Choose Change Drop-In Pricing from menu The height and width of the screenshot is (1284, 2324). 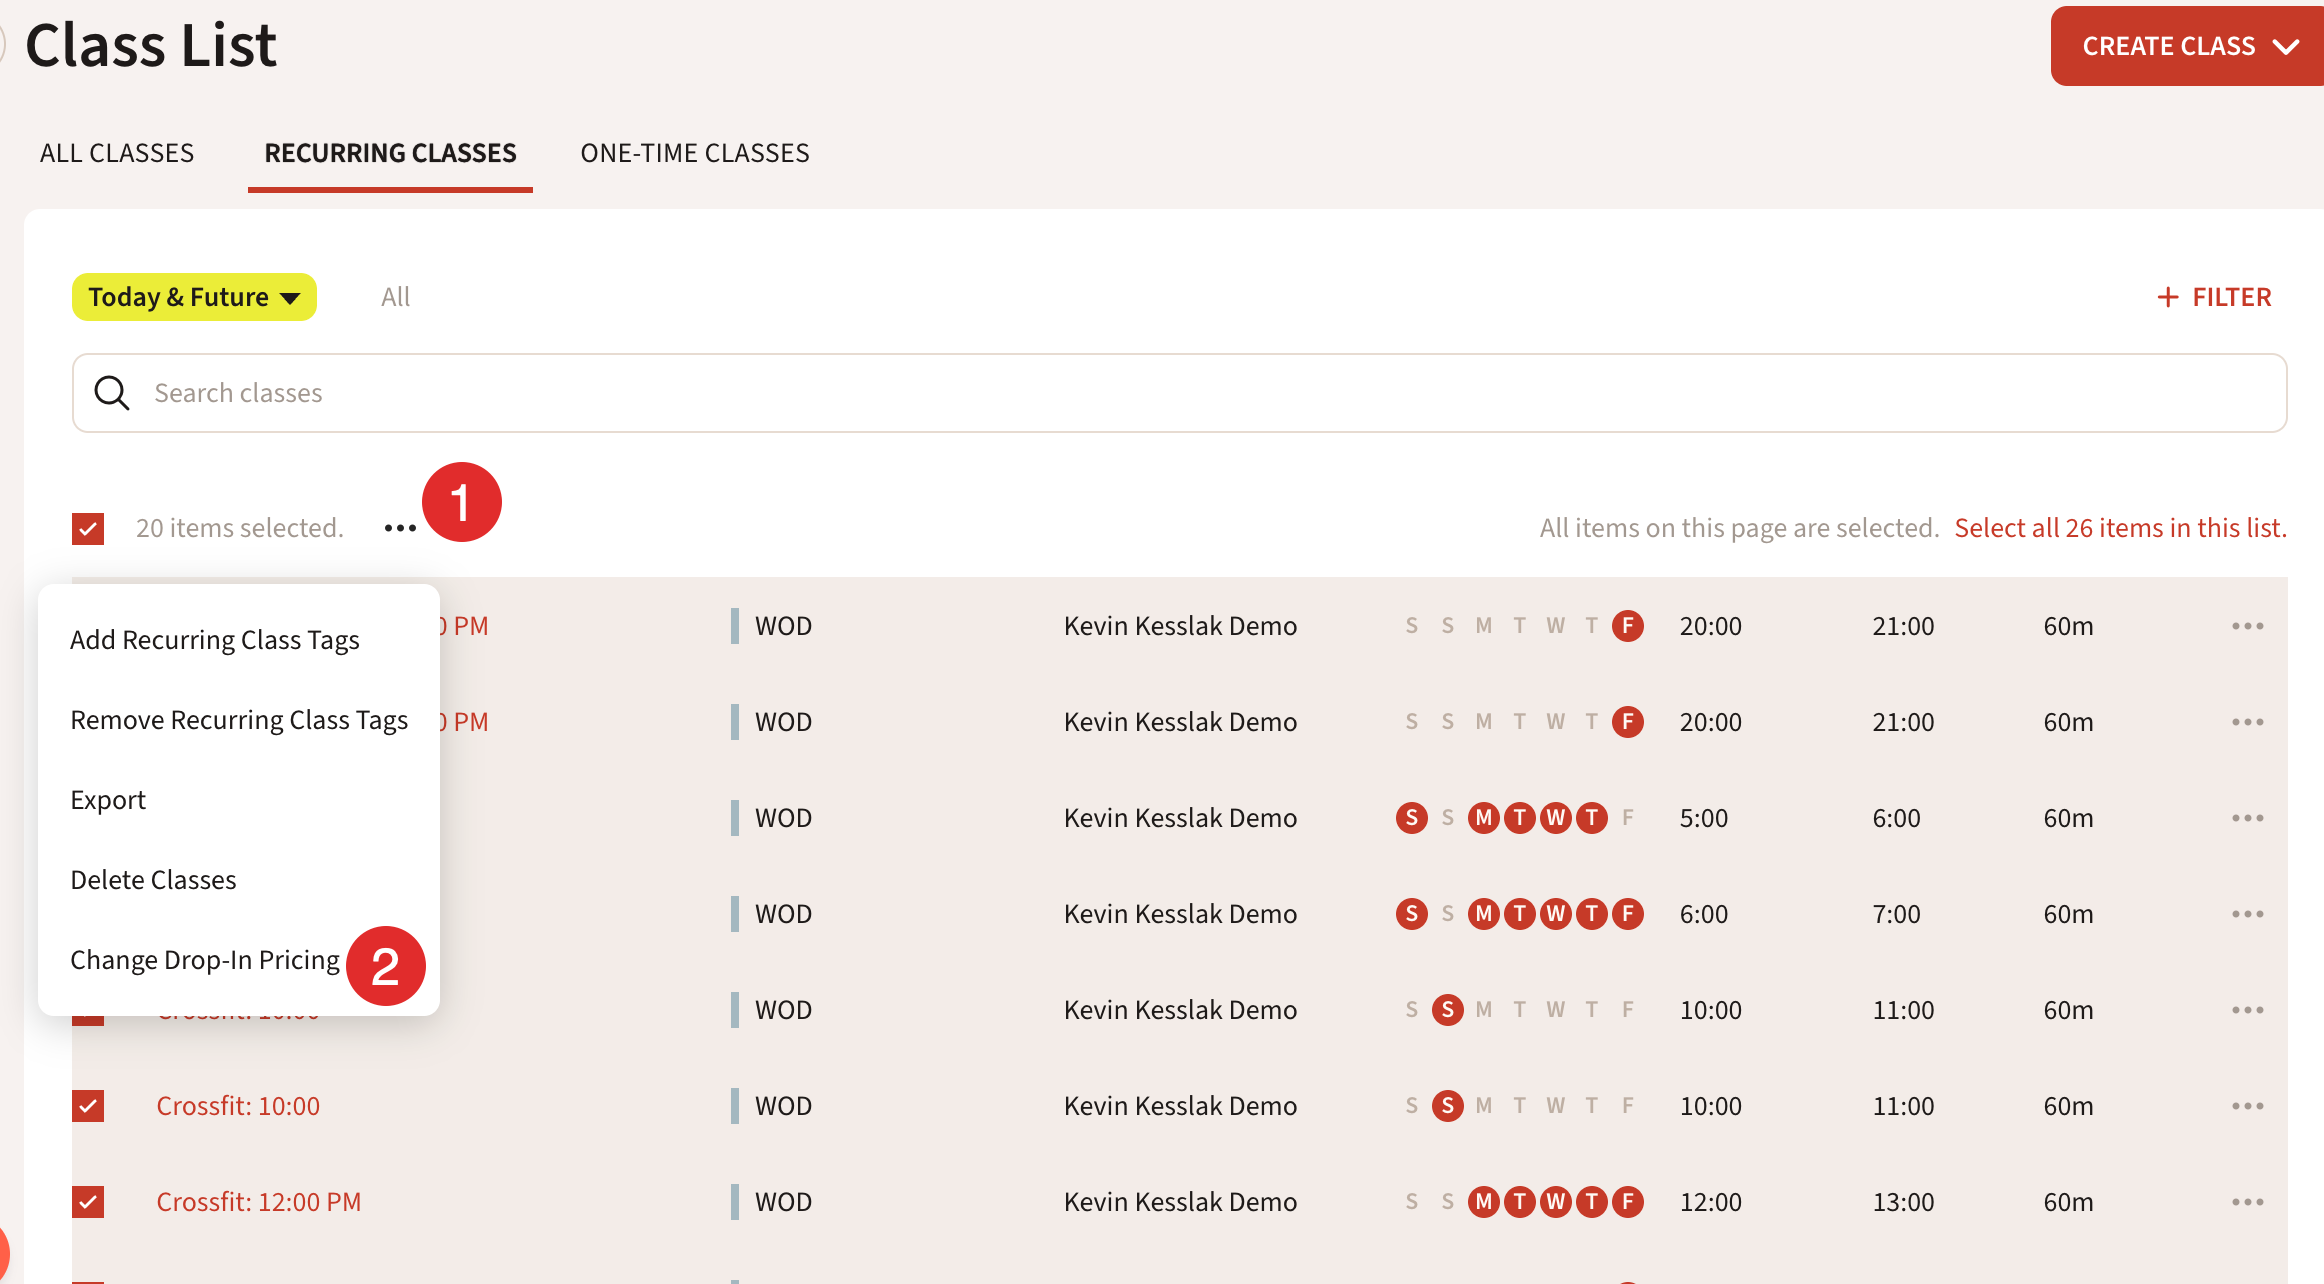tap(205, 960)
